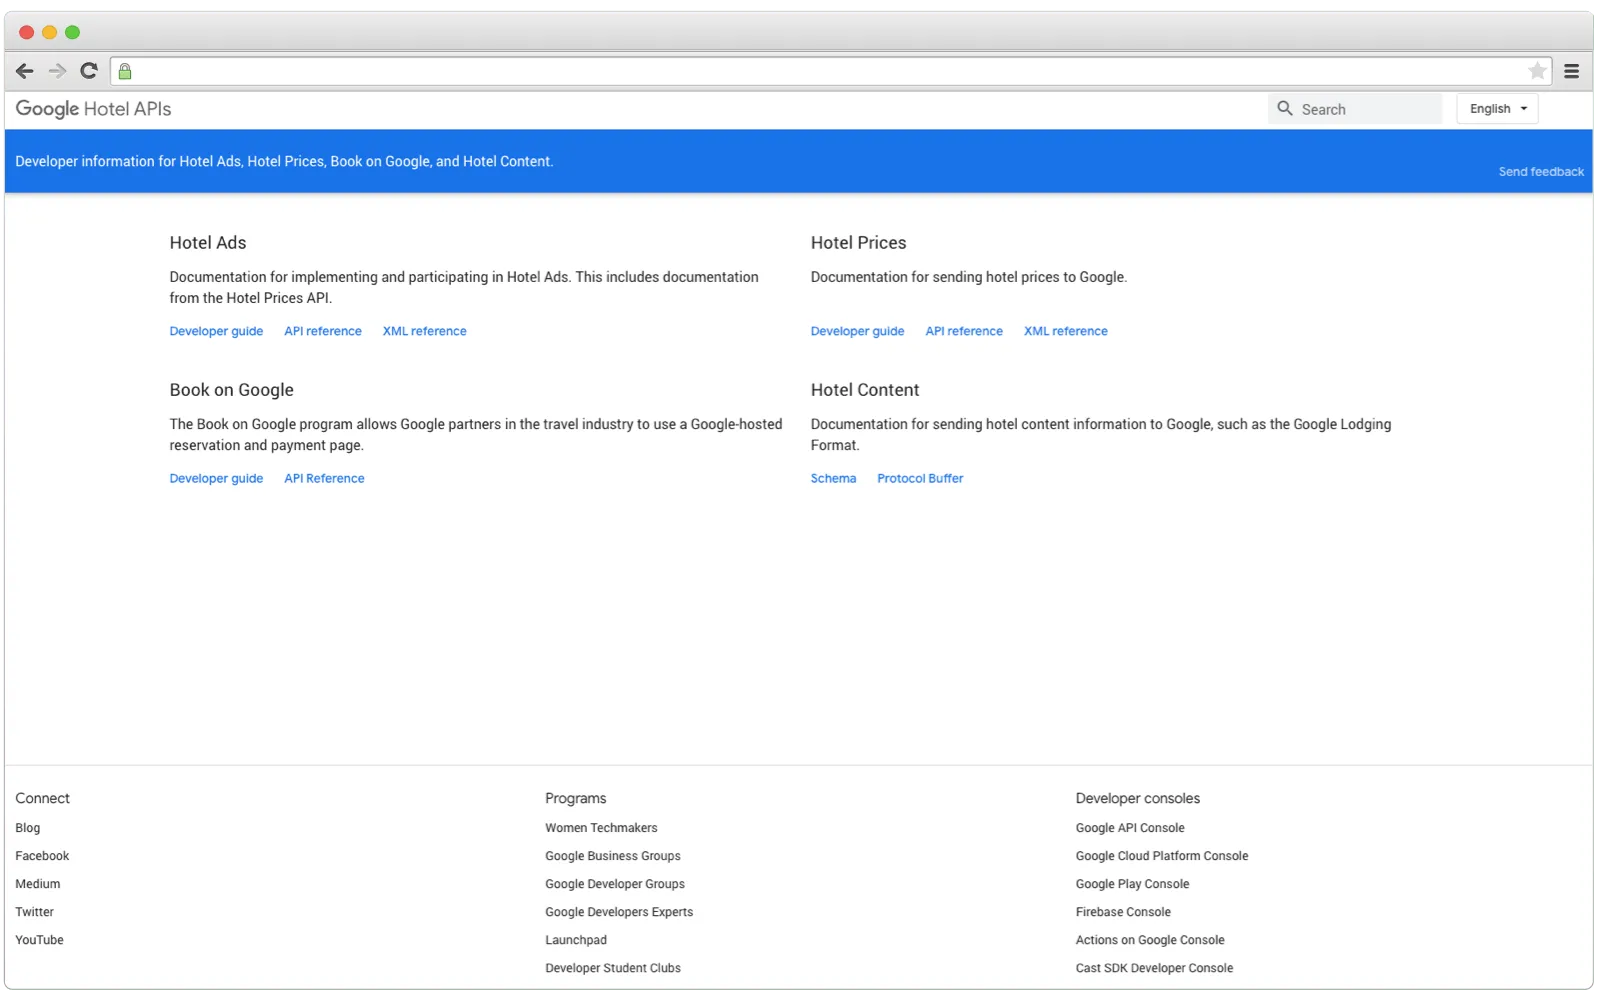Open the Protocol Buffer link
This screenshot has width=1600, height=1000.
(920, 478)
